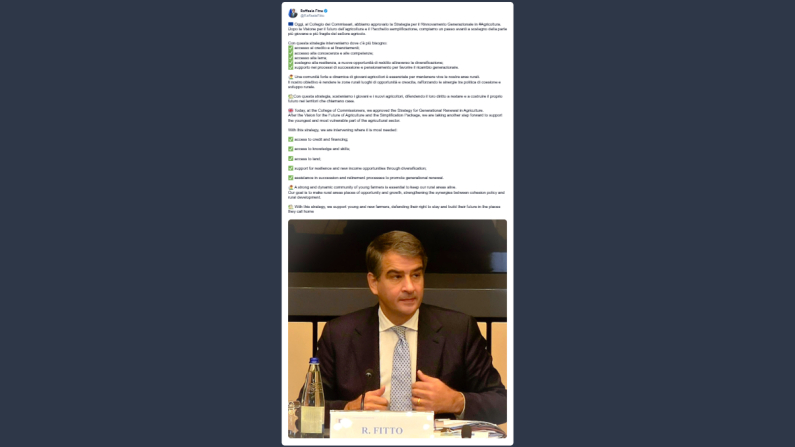The width and height of the screenshot is (795, 447).
Task: Open the attached photo of R. Fitto
Action: pos(397,328)
